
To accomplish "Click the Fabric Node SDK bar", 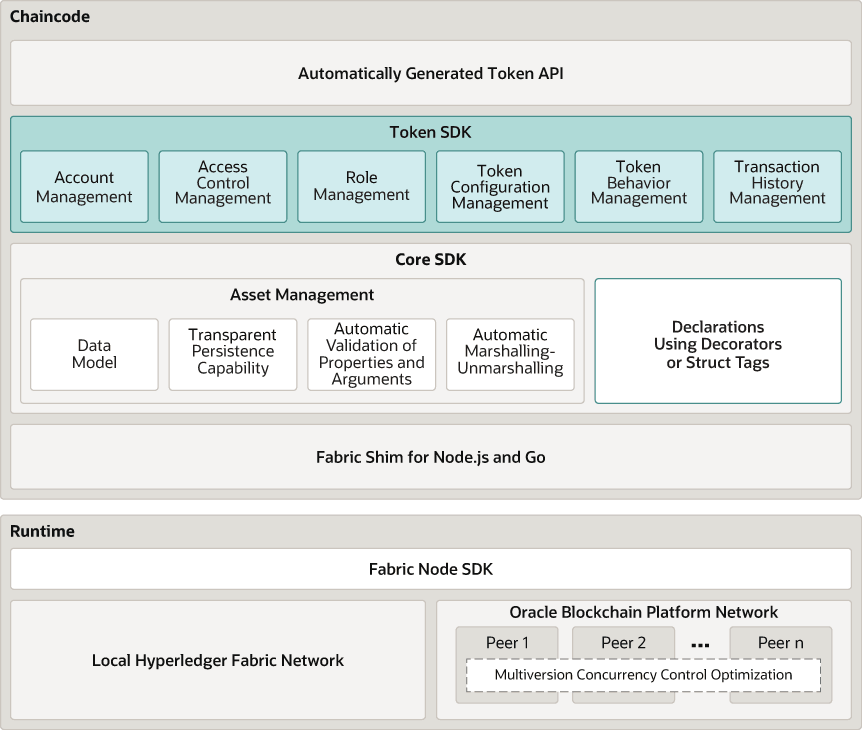I will tap(430, 569).
